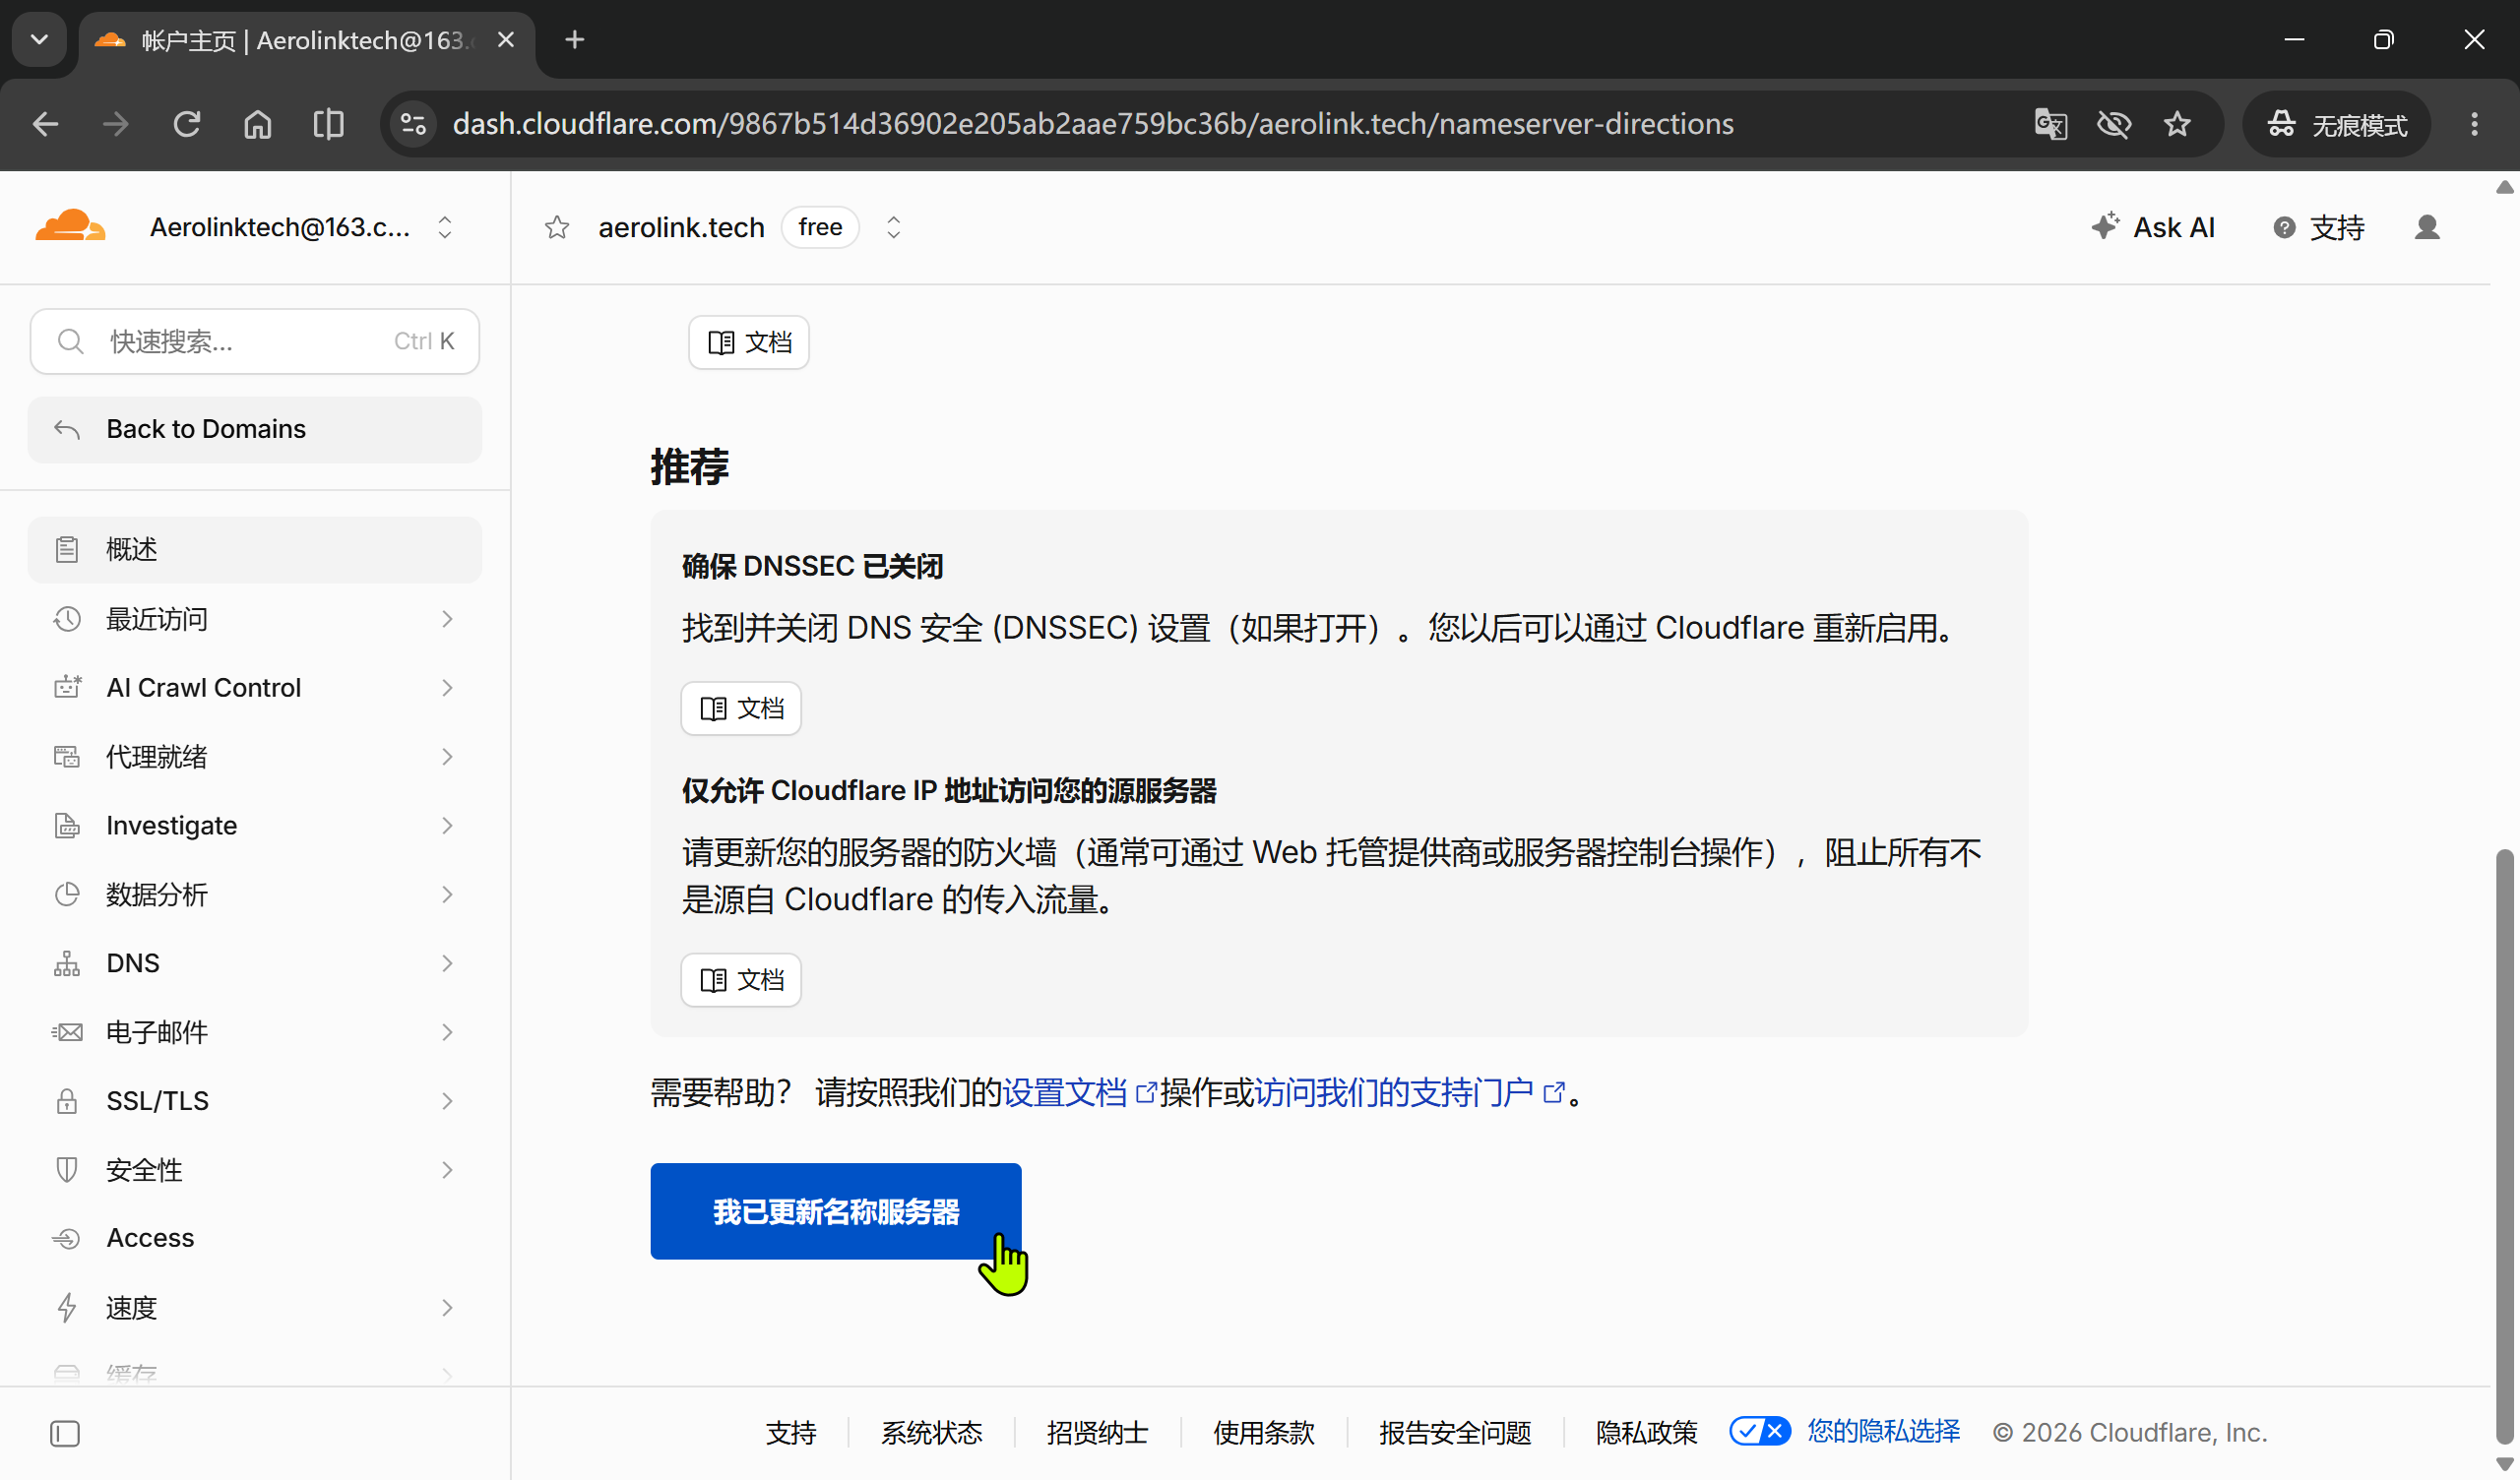Click the SSL/TLS lock icon

pyautogui.click(x=67, y=1100)
